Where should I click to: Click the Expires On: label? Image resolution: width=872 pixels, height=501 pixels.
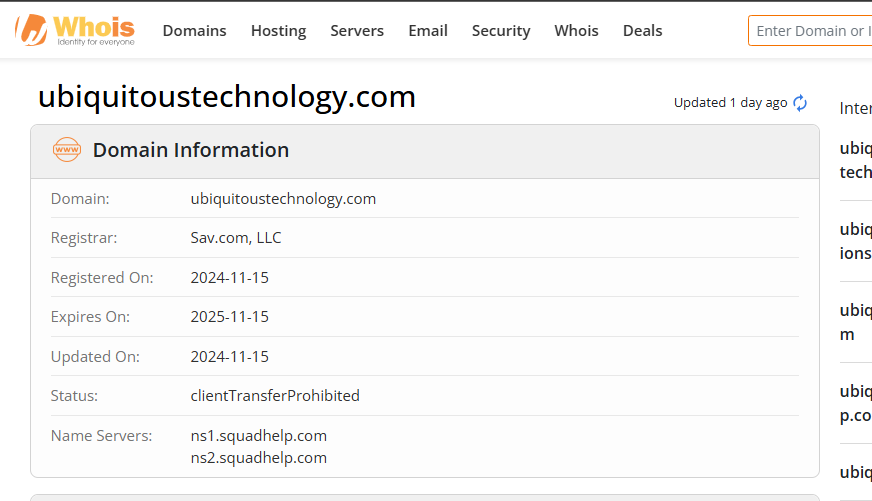click(90, 317)
